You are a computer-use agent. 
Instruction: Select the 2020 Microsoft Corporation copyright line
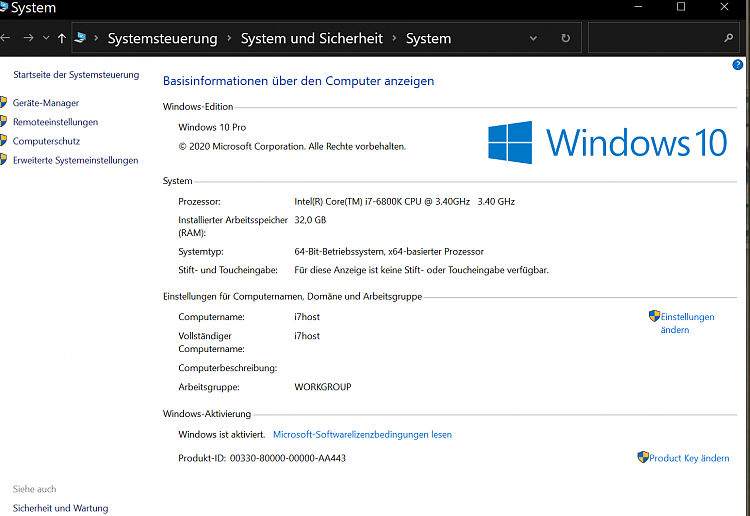(x=292, y=146)
